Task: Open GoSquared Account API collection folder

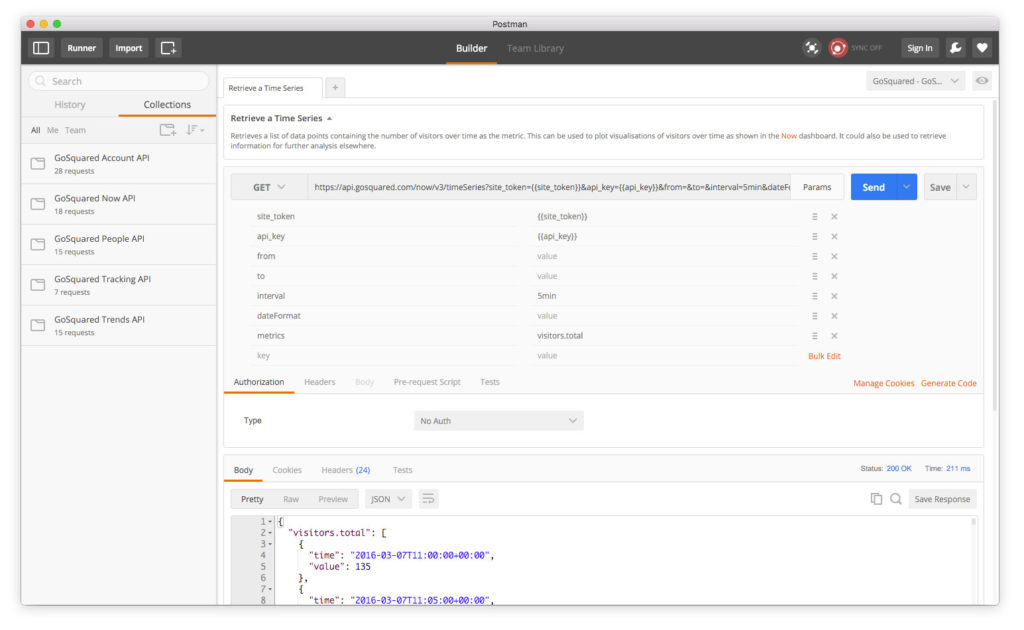Action: pos(119,164)
